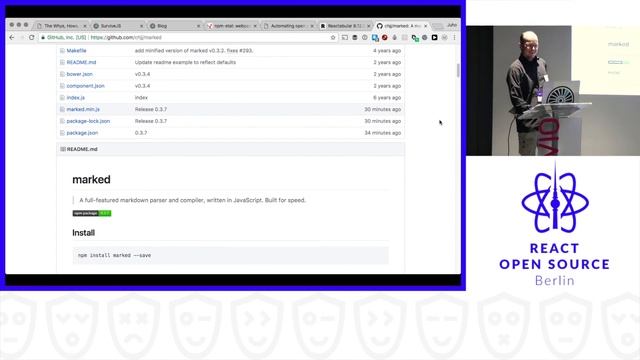Switch to the npm-stat tab
This screenshot has height=360, width=640.
click(232, 26)
